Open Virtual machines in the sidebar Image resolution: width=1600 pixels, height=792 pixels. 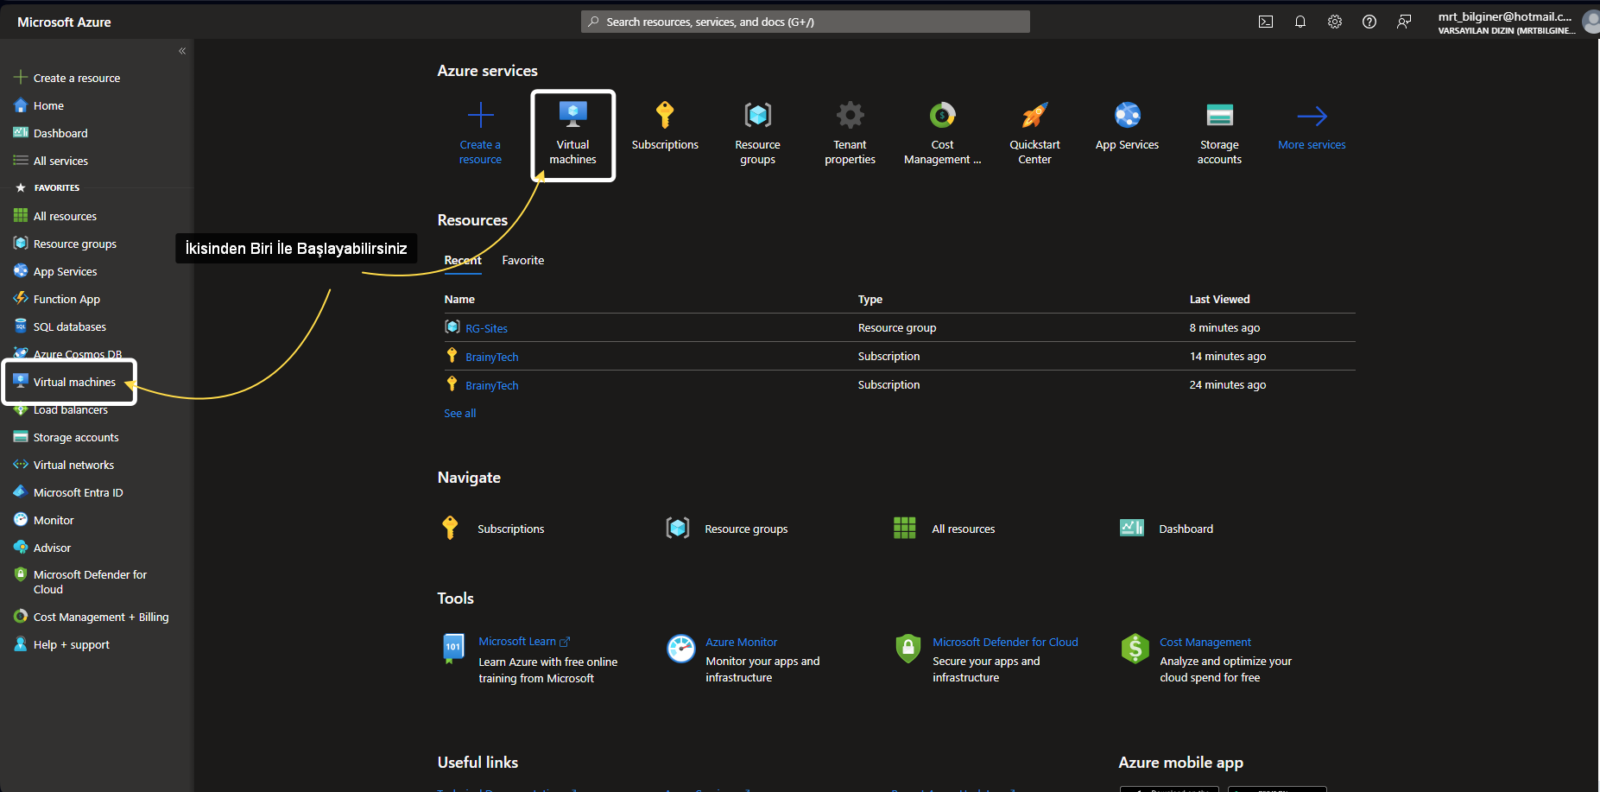[x=65, y=382]
